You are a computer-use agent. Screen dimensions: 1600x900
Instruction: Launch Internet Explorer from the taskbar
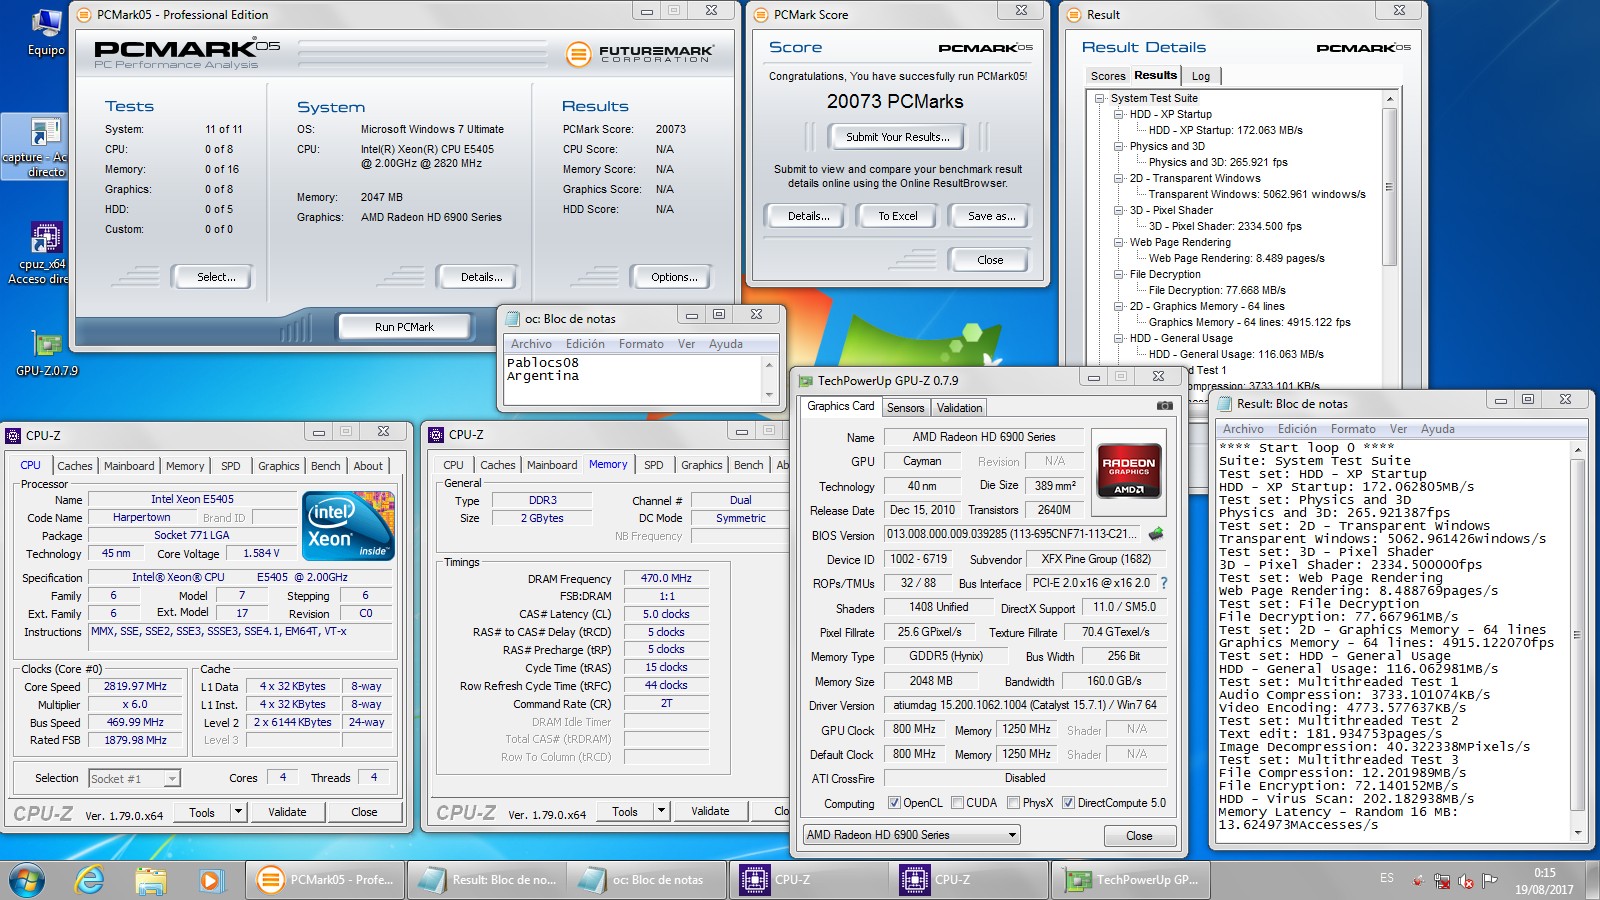90,880
